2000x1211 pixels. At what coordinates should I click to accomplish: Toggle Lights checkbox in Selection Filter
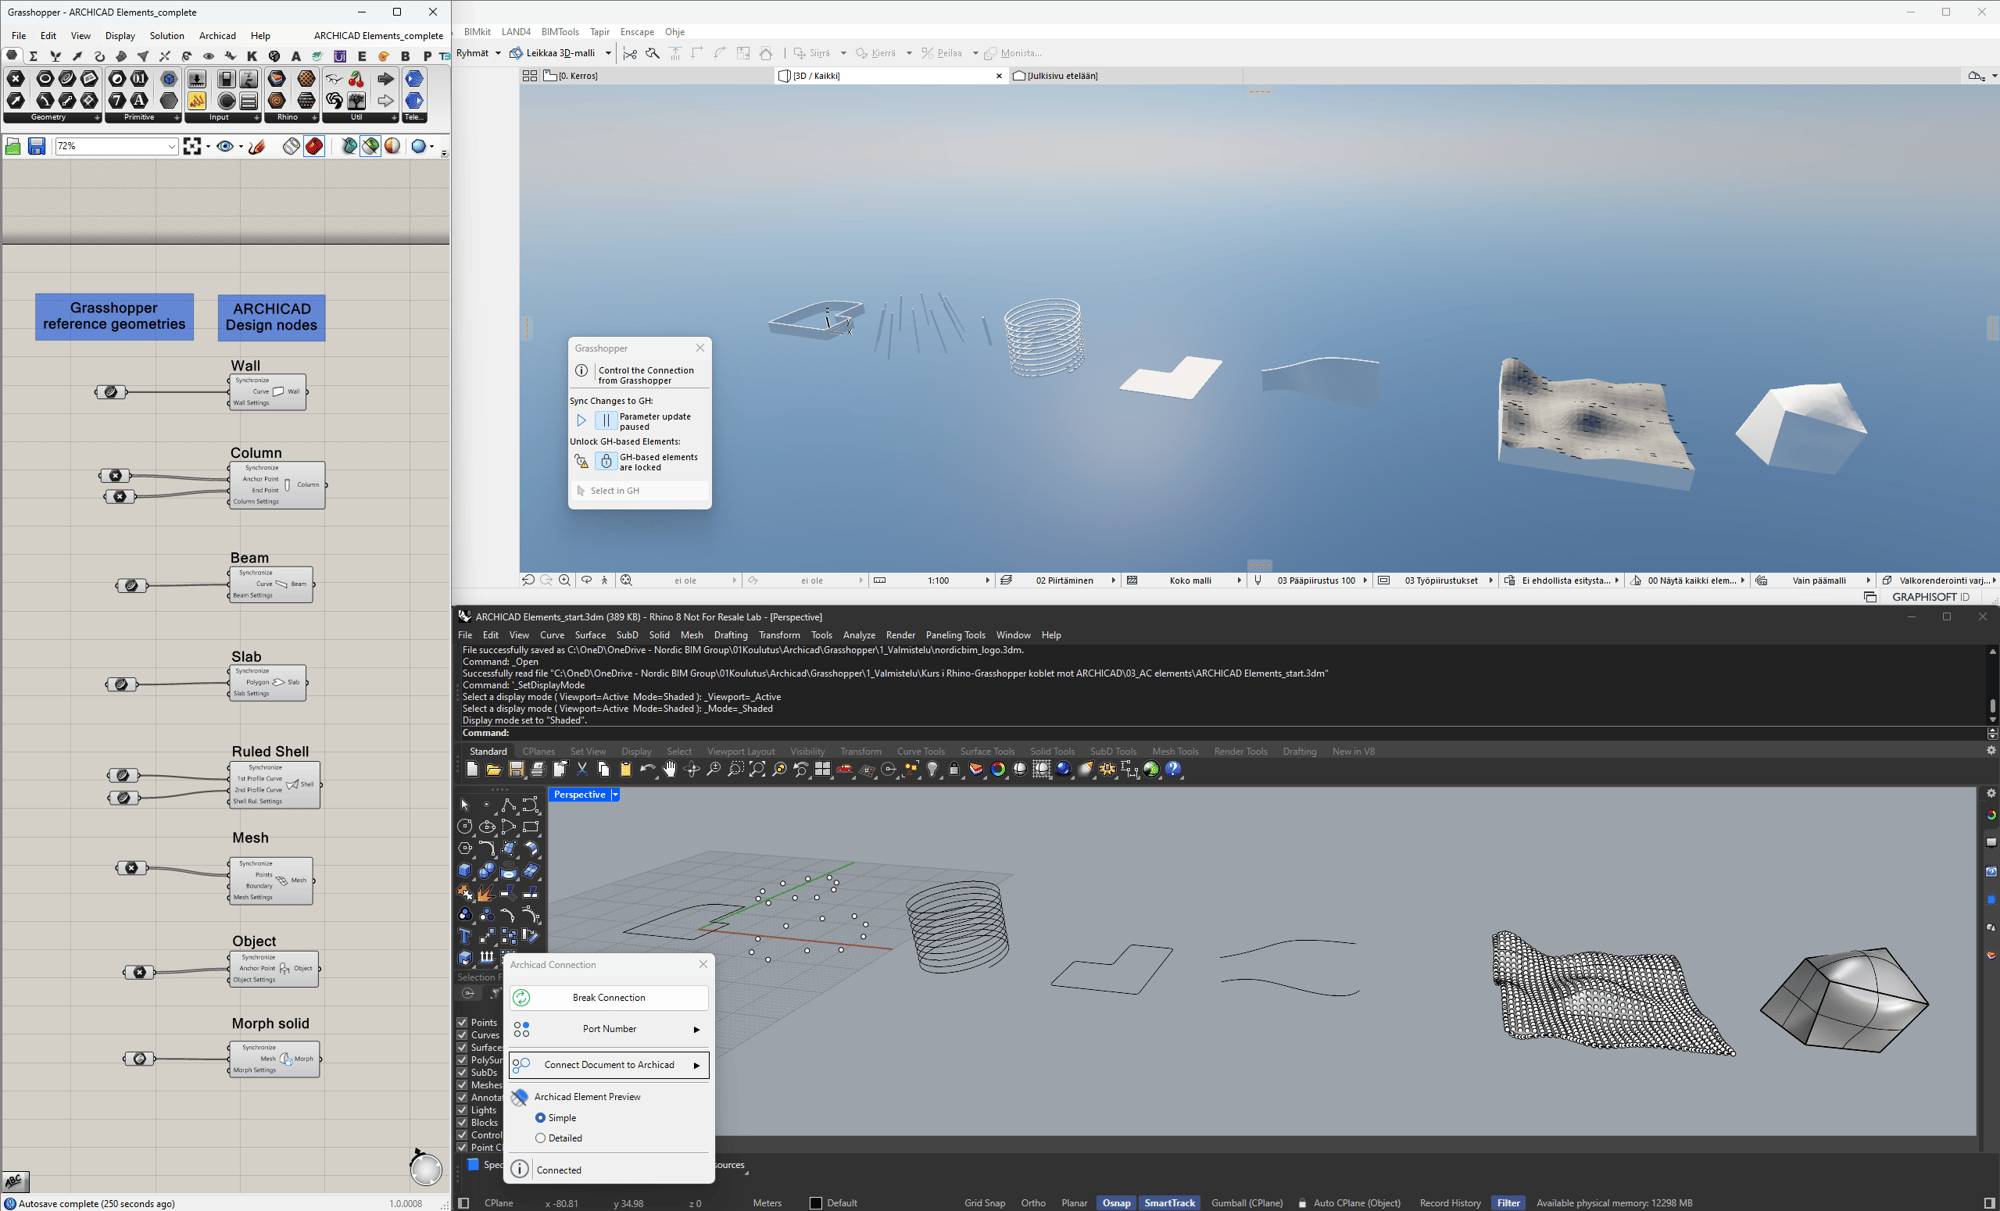[x=462, y=1110]
